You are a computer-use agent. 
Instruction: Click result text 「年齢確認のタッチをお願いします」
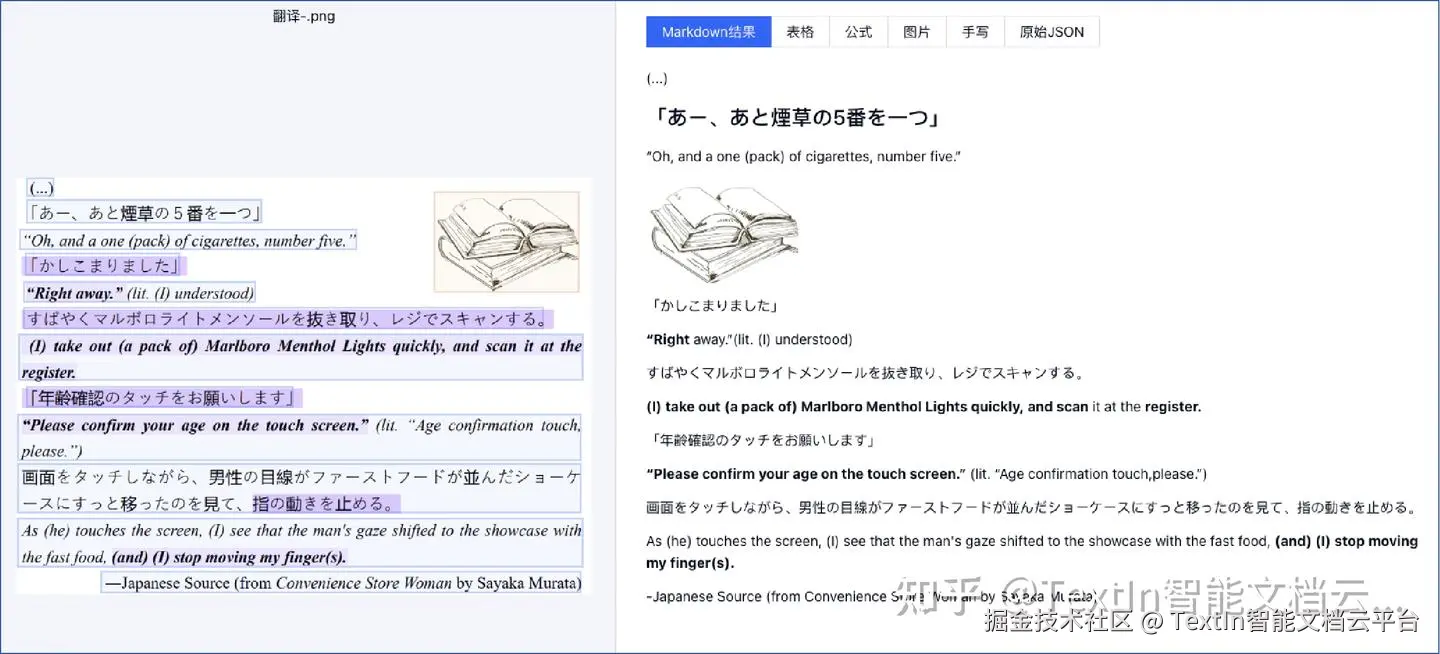(x=761, y=440)
